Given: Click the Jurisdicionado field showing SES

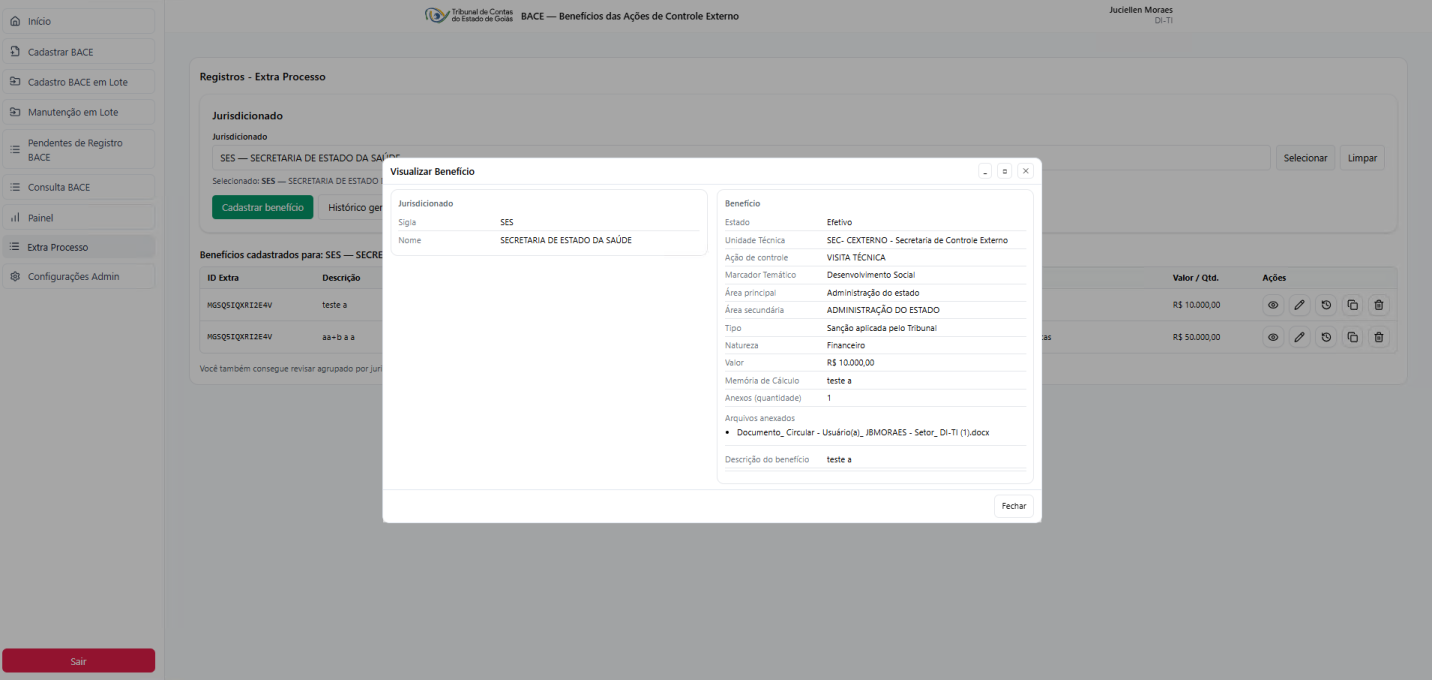Looking at the screenshot, I should pos(740,158).
